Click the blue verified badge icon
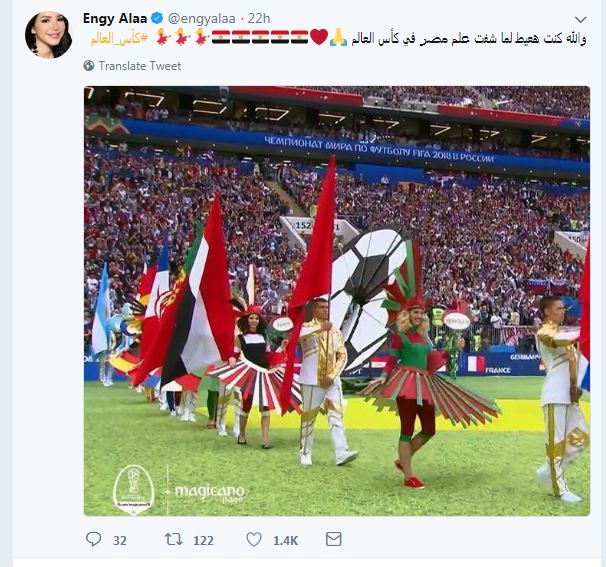Screen dimensions: 606x567 157,19
